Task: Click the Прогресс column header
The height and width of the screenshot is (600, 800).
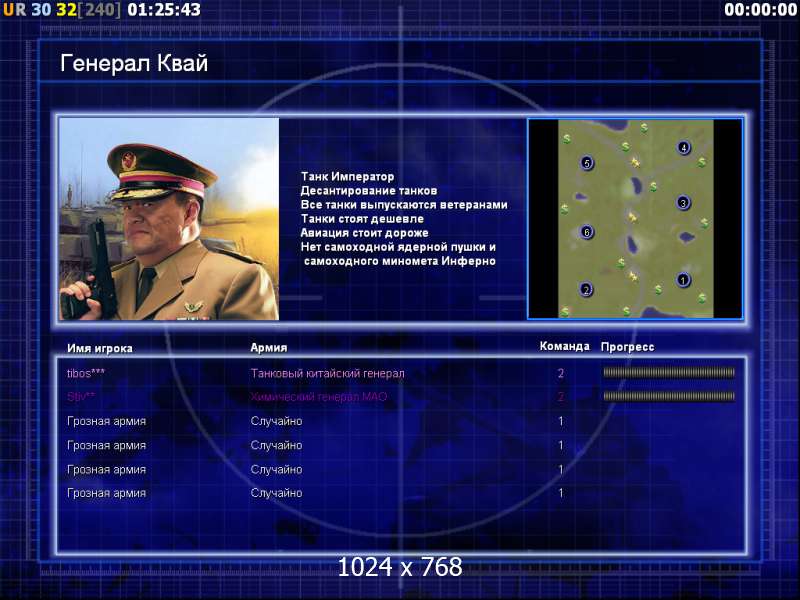Action: (628, 347)
